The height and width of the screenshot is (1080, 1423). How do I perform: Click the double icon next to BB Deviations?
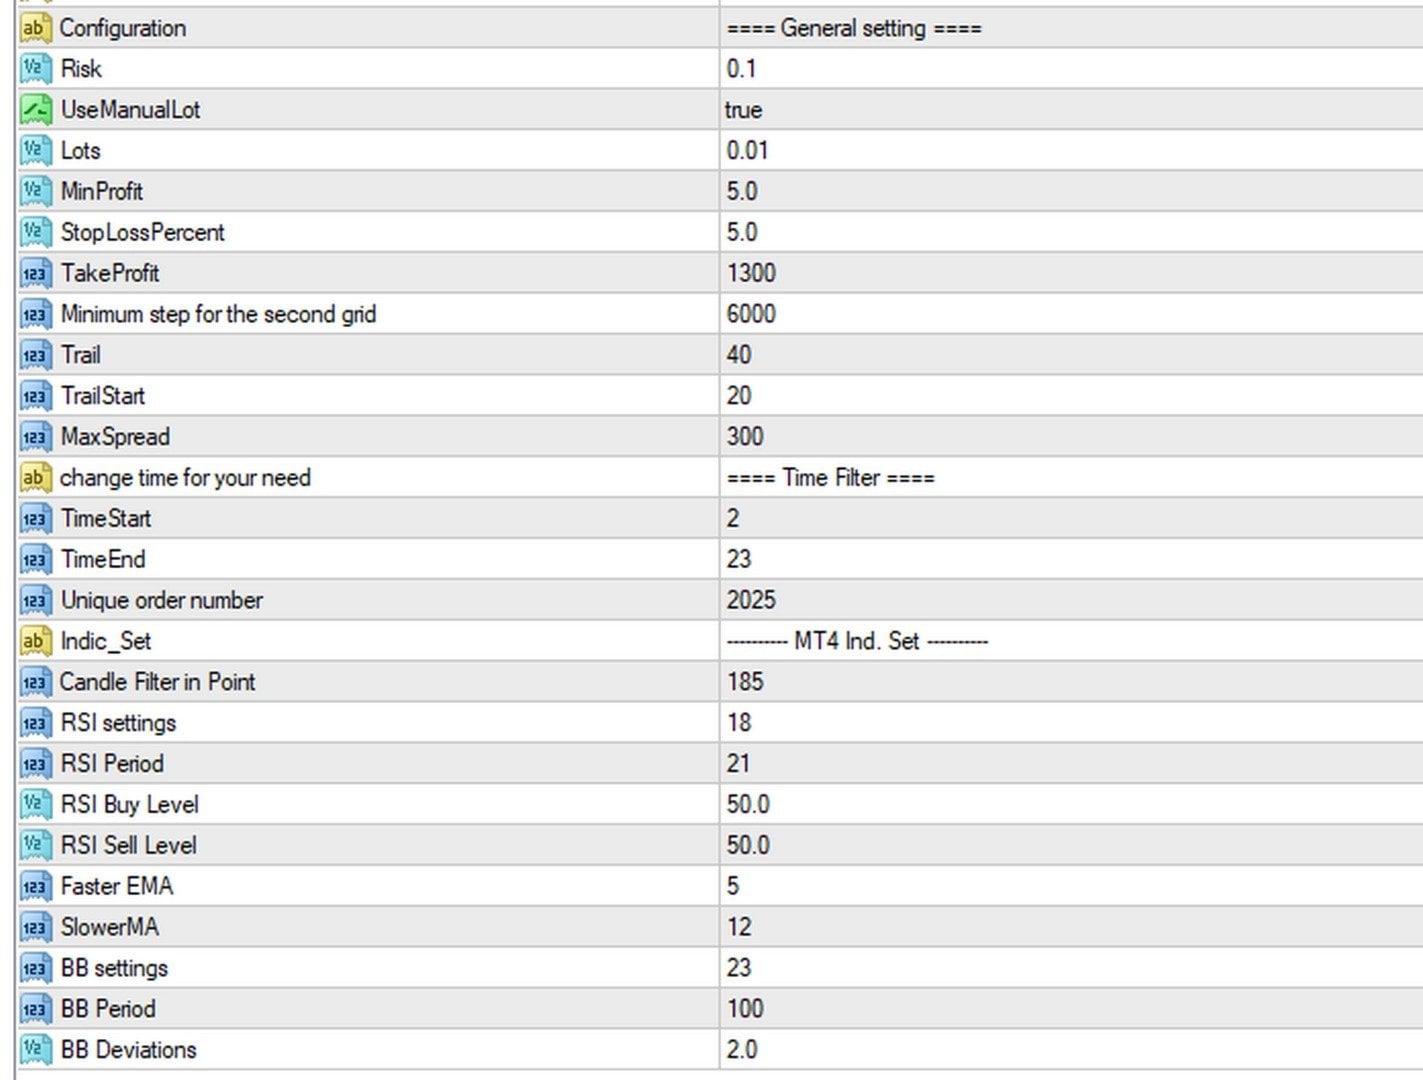click(x=34, y=1050)
